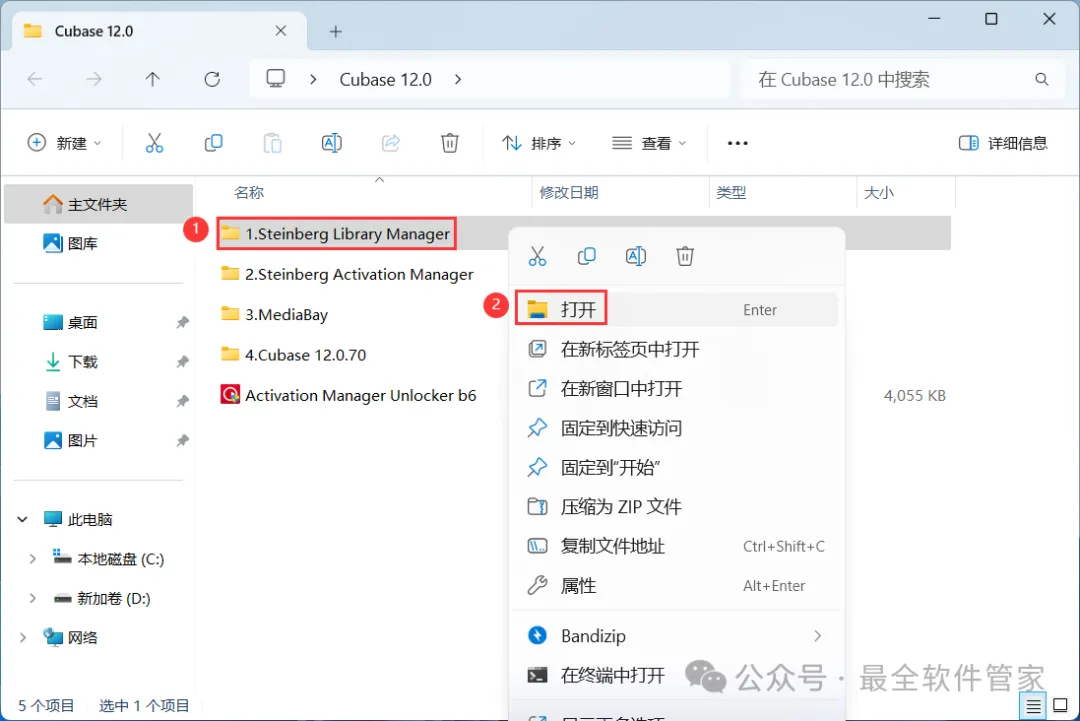Open the See more ellipsis menu
This screenshot has height=721, width=1080.
(737, 143)
